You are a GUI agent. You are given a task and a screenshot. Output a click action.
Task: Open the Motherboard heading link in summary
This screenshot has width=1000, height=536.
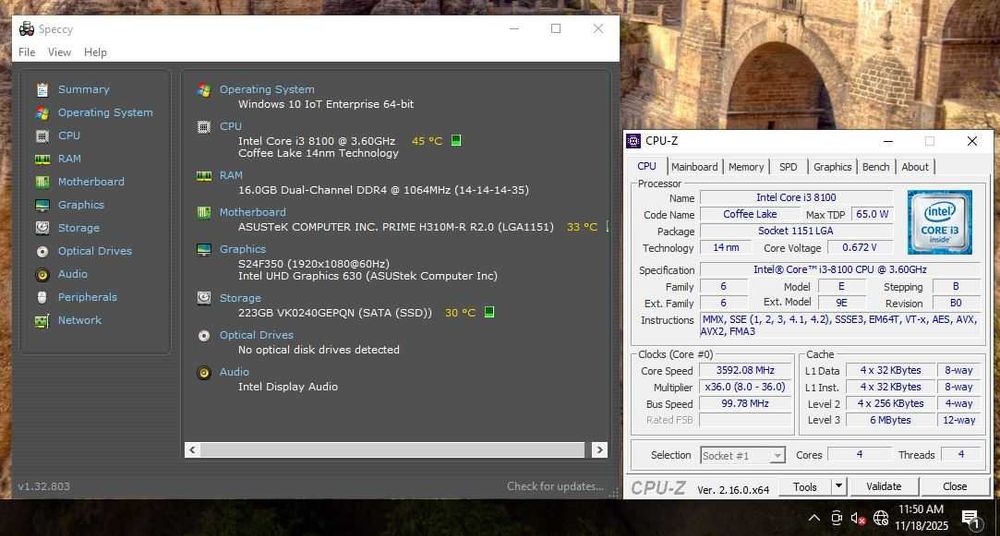pos(253,212)
